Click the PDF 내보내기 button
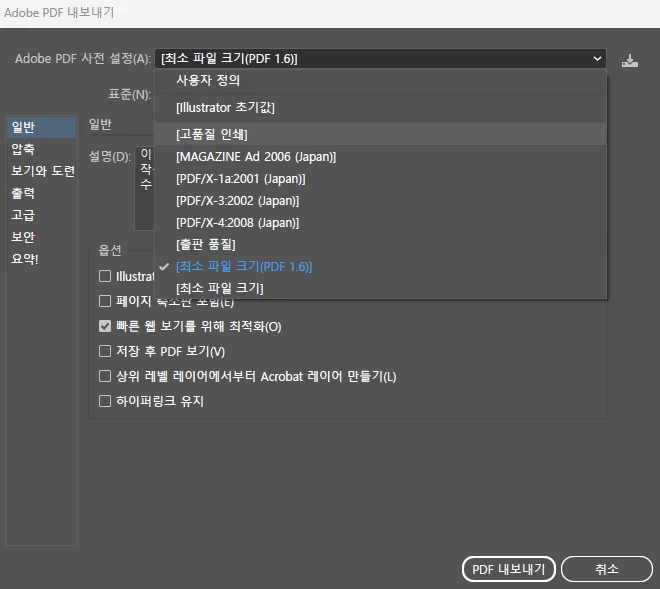The height and width of the screenshot is (589, 660). 508,569
